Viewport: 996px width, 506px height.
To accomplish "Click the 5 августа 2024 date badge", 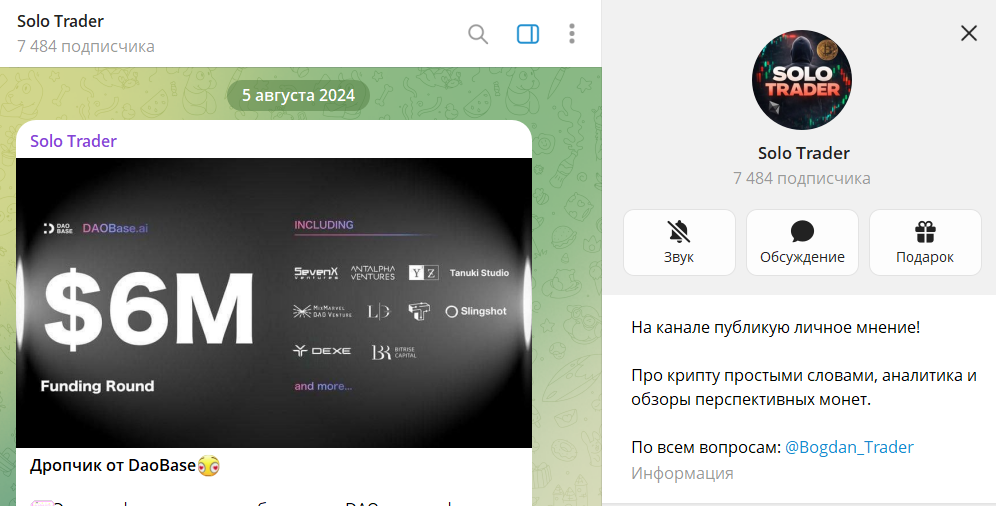I will coord(298,96).
